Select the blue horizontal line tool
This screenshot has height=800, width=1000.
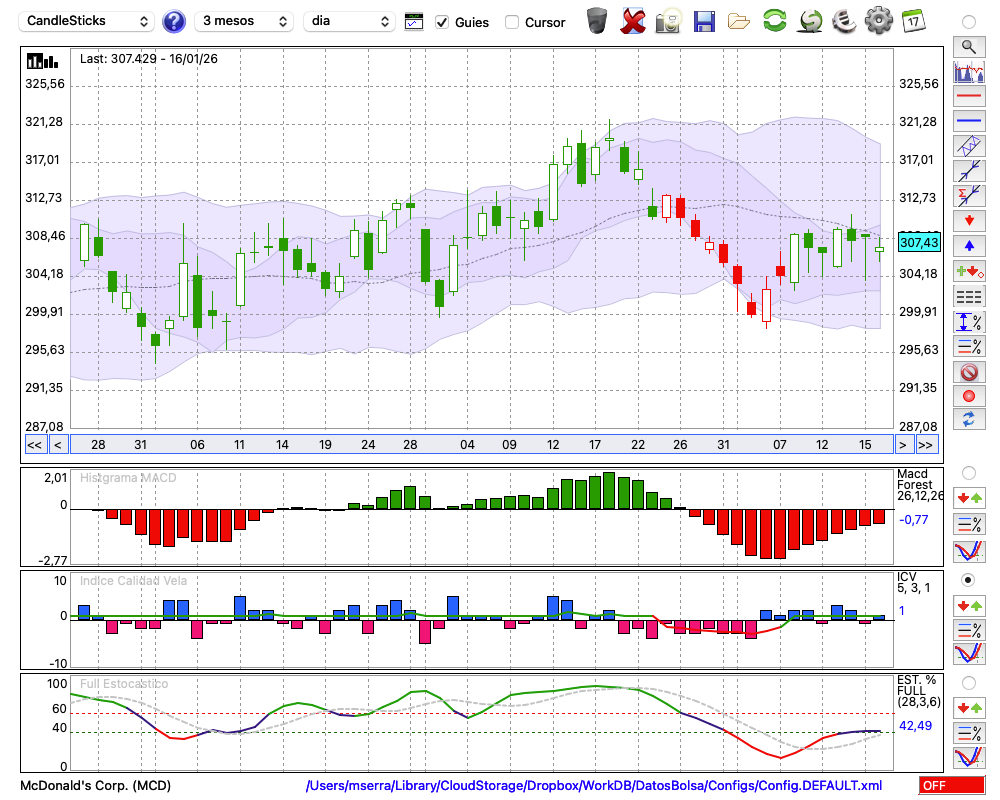(x=969, y=121)
